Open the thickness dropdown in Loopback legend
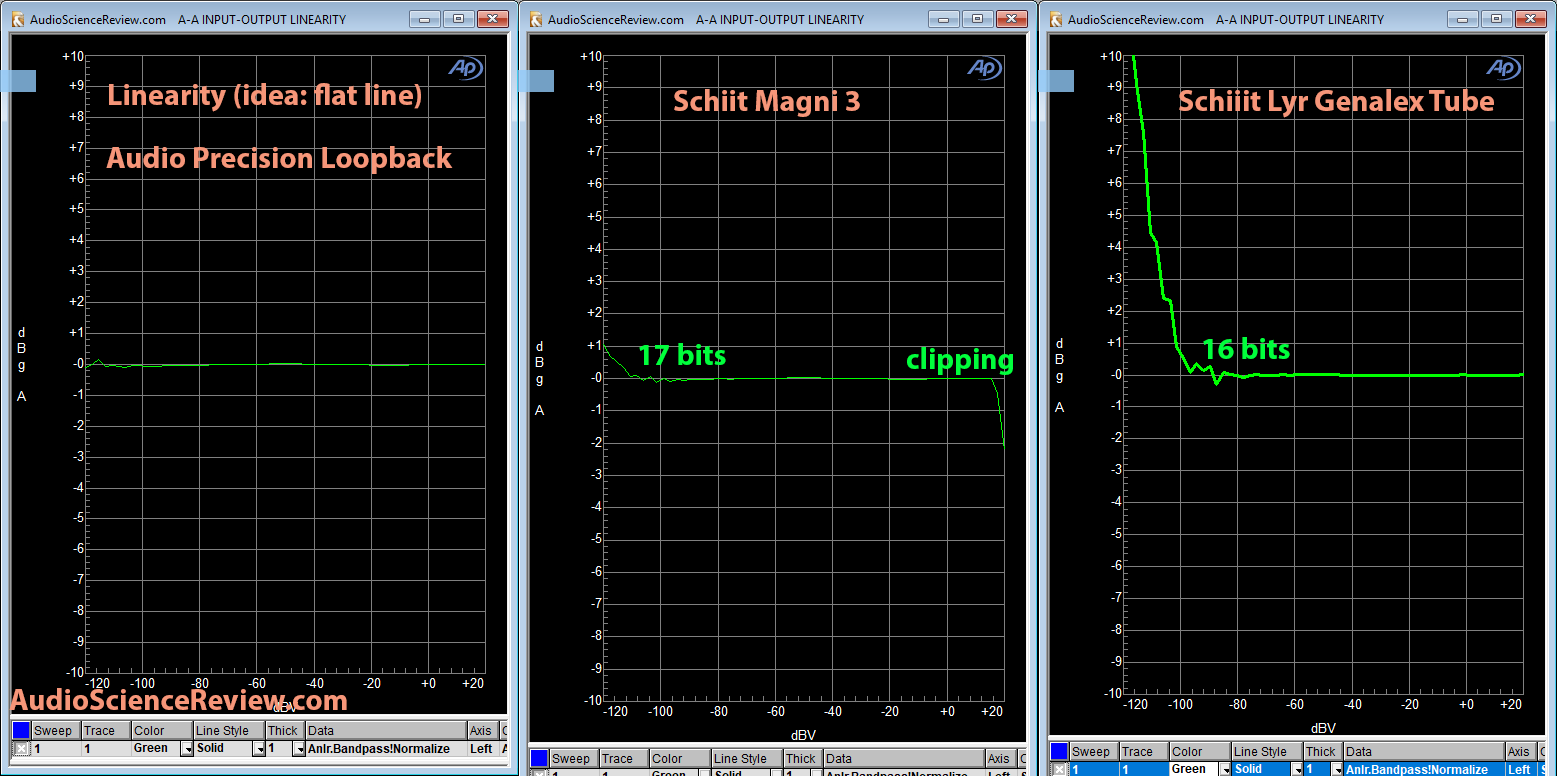The image size is (1557, 776). pyautogui.click(x=298, y=749)
